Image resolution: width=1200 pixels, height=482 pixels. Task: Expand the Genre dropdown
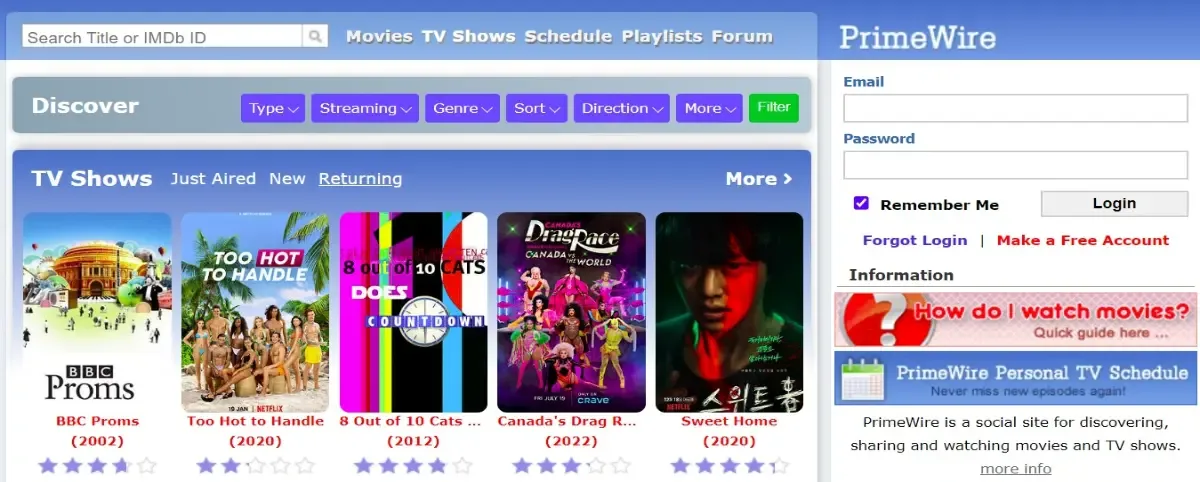point(463,108)
